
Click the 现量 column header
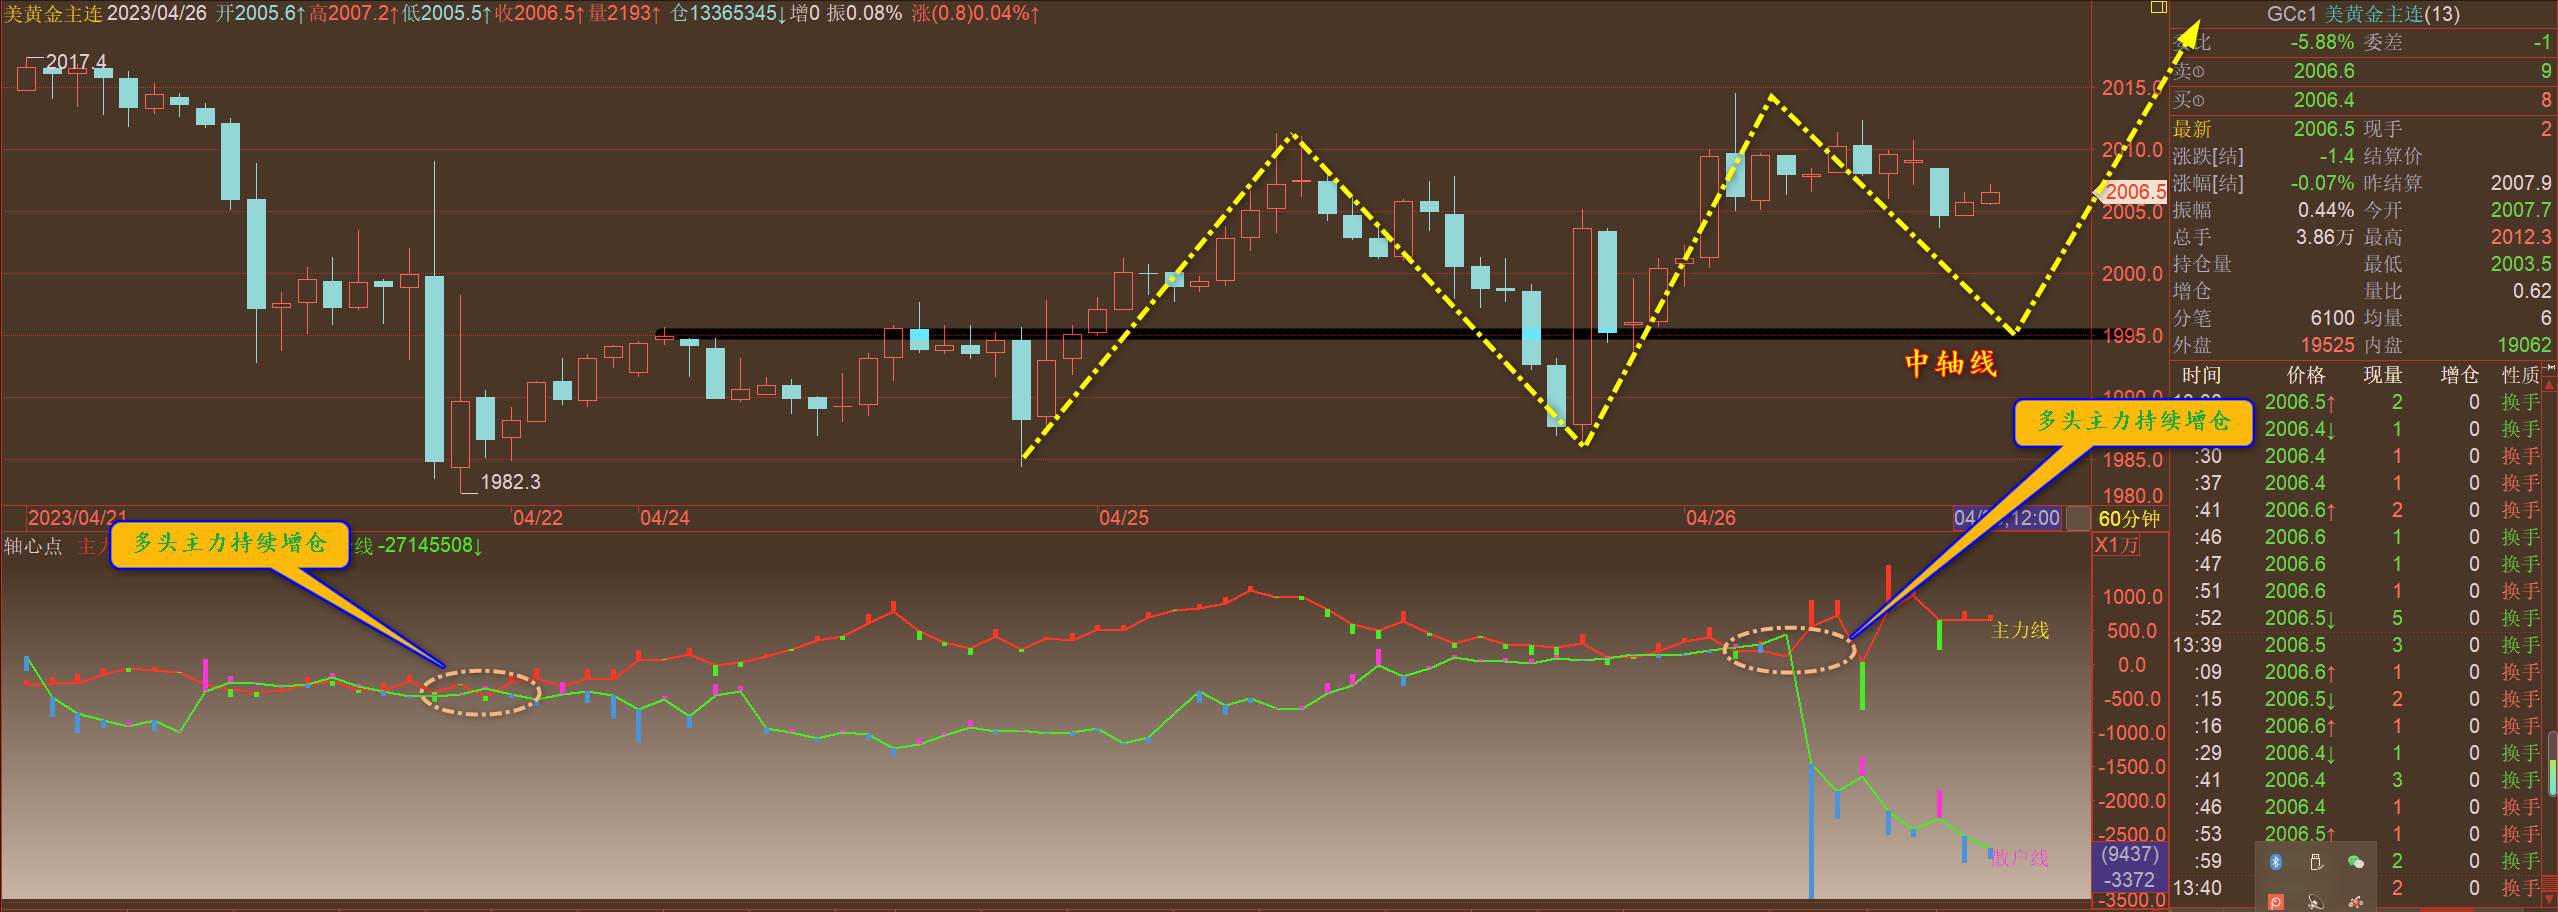coord(2382,375)
